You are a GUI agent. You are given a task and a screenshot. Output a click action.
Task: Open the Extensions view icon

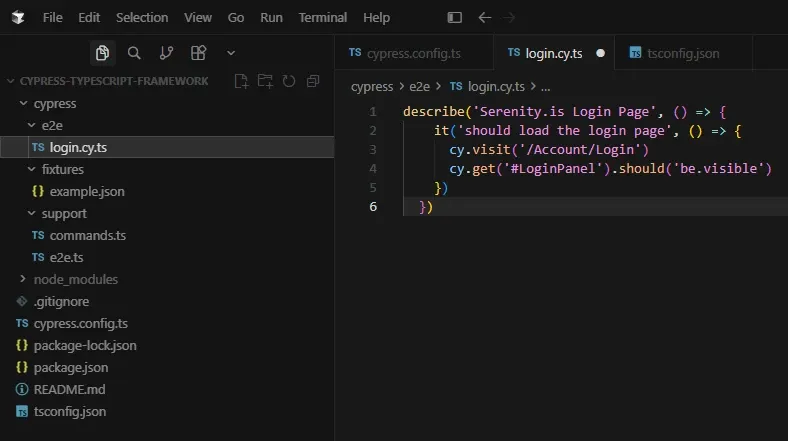pyautogui.click(x=199, y=53)
